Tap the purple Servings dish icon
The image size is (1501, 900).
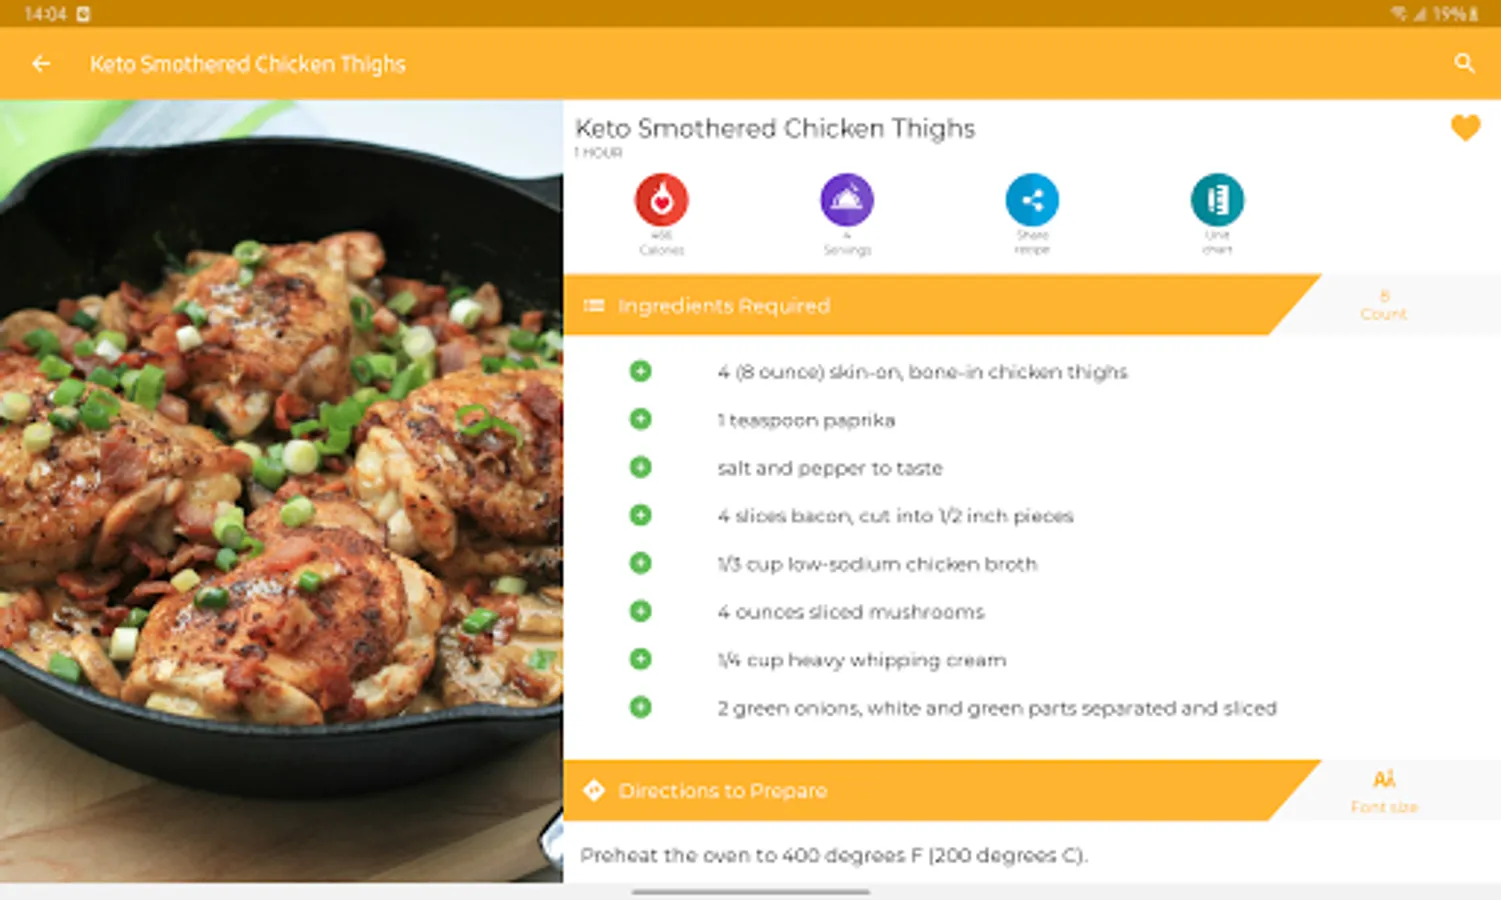coord(847,199)
